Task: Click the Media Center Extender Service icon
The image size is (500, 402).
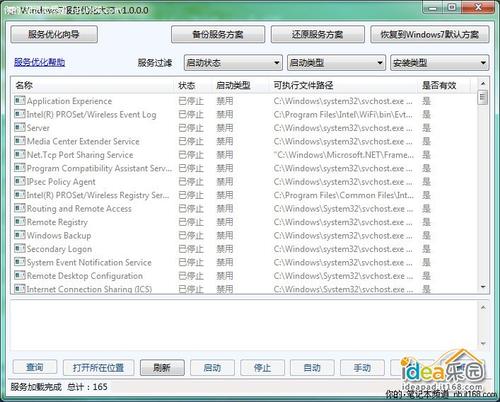Action: (20, 141)
